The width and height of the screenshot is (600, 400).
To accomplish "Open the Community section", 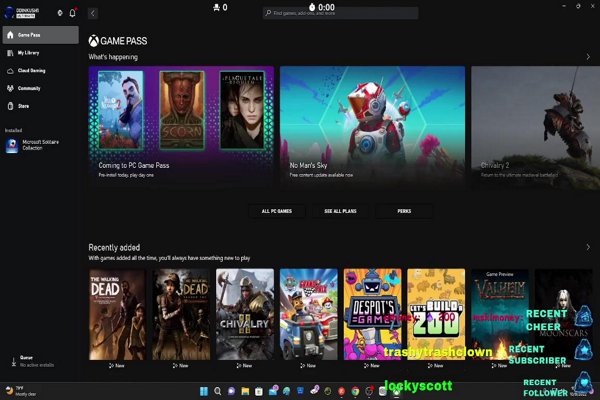I will (41, 88).
